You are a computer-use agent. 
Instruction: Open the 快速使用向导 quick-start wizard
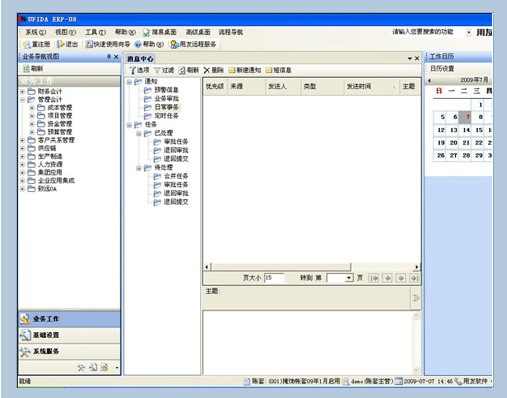click(x=107, y=44)
